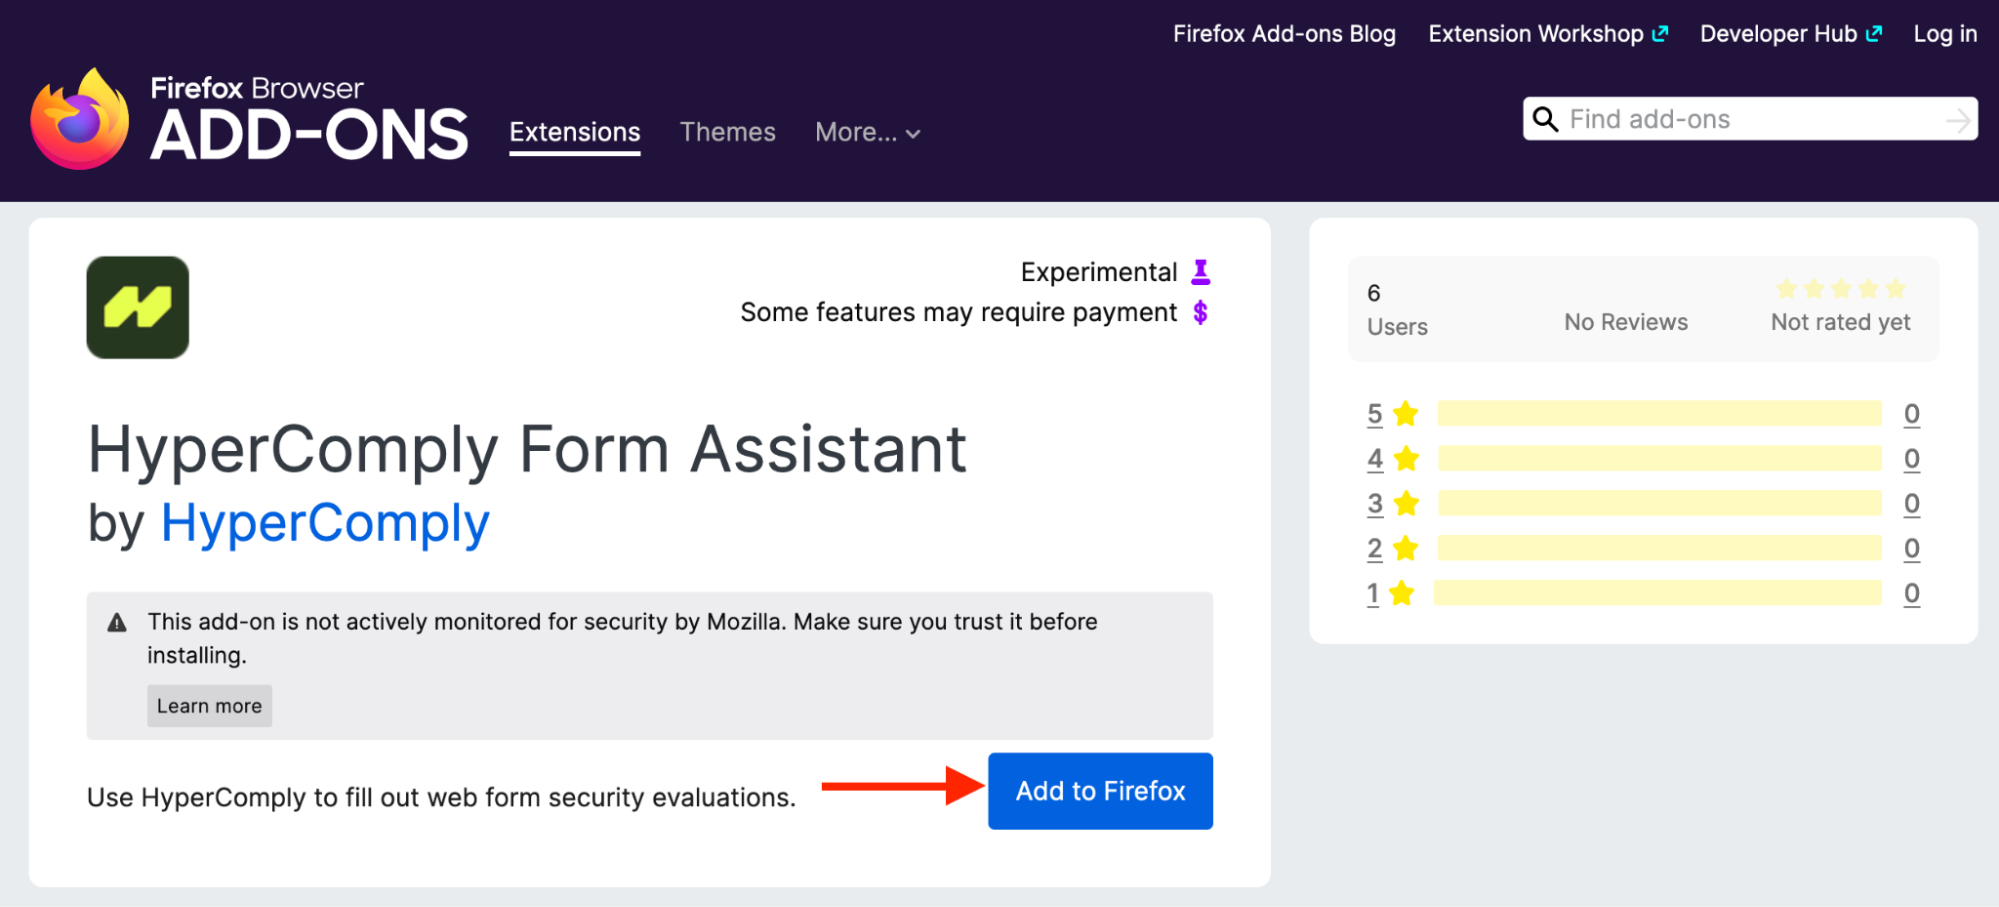Click the Experimental flask icon
Image resolution: width=1999 pixels, height=907 pixels.
pos(1201,272)
